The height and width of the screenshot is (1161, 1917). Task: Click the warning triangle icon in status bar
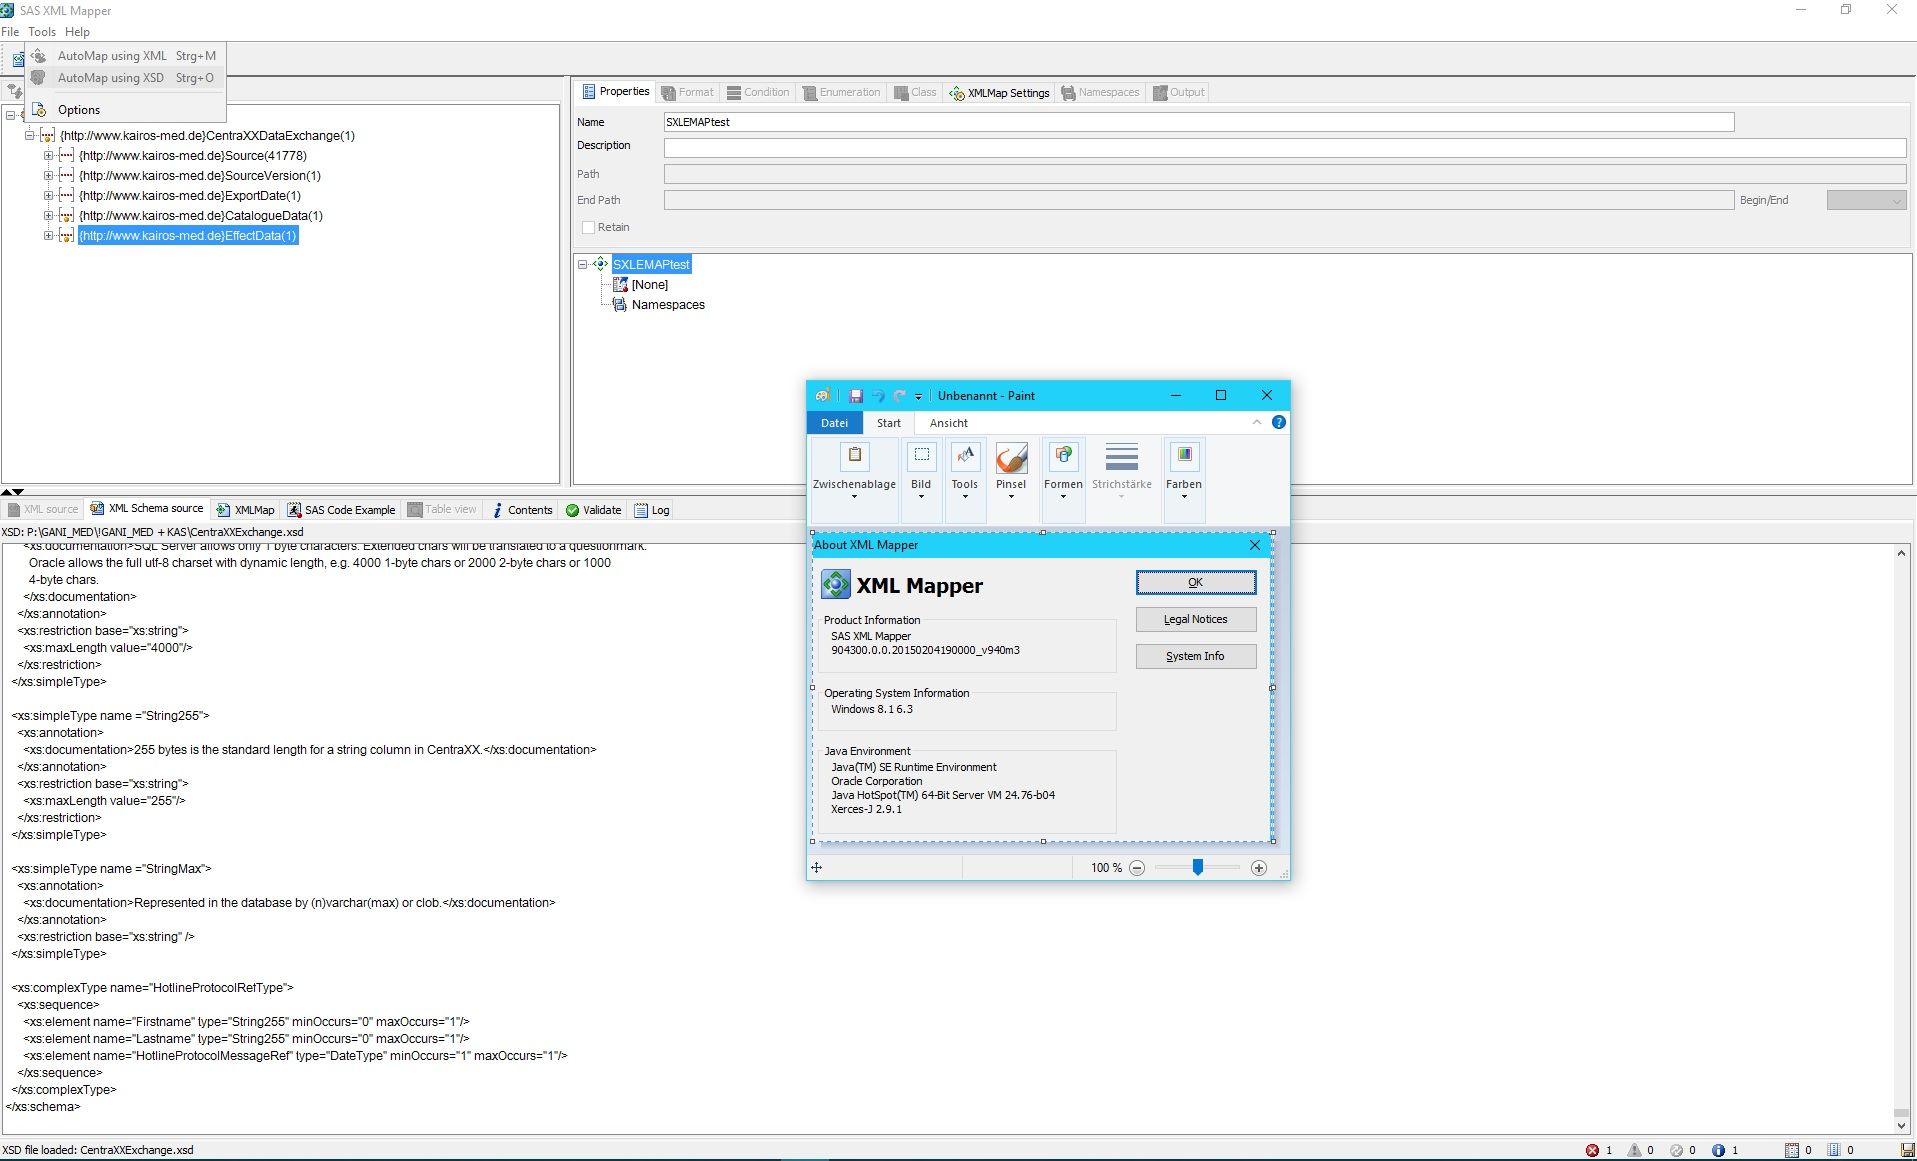(1634, 1150)
